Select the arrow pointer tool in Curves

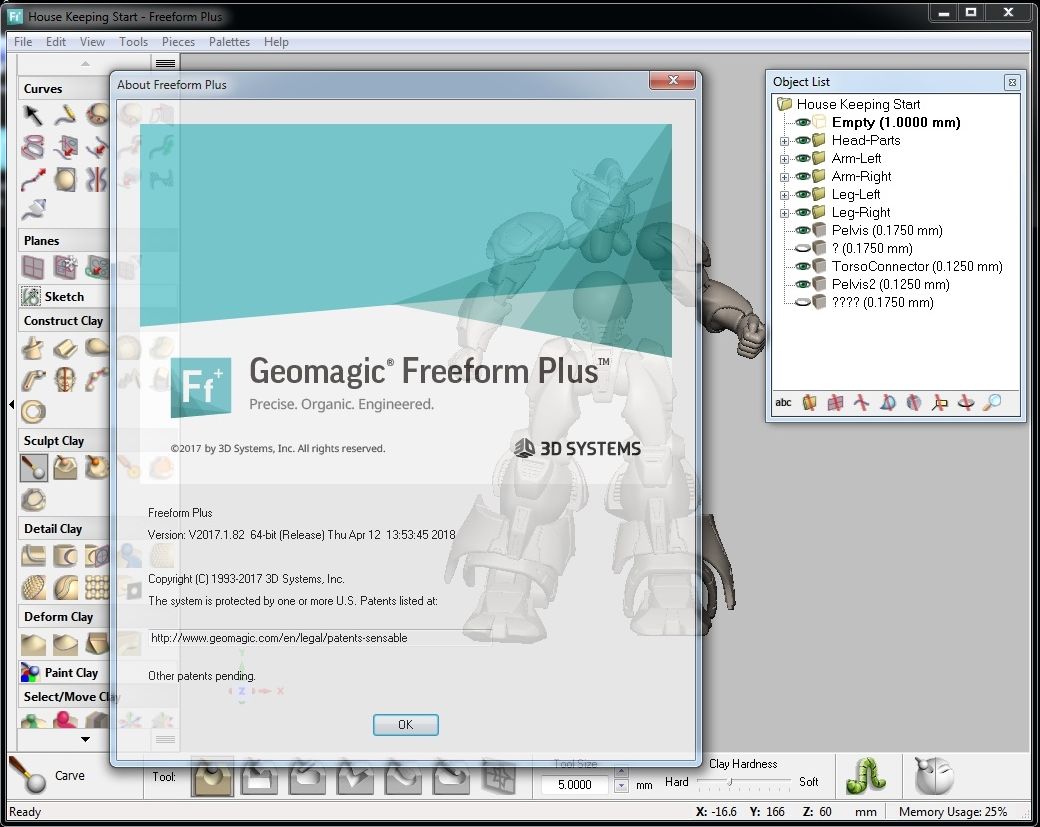click(x=32, y=115)
